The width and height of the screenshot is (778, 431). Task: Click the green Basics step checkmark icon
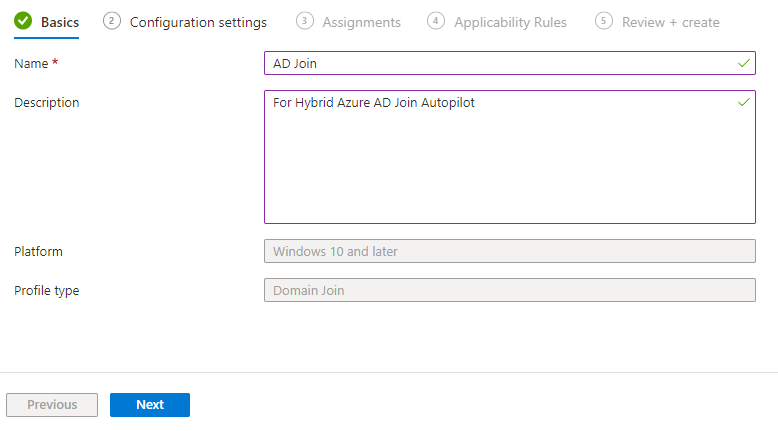(23, 21)
